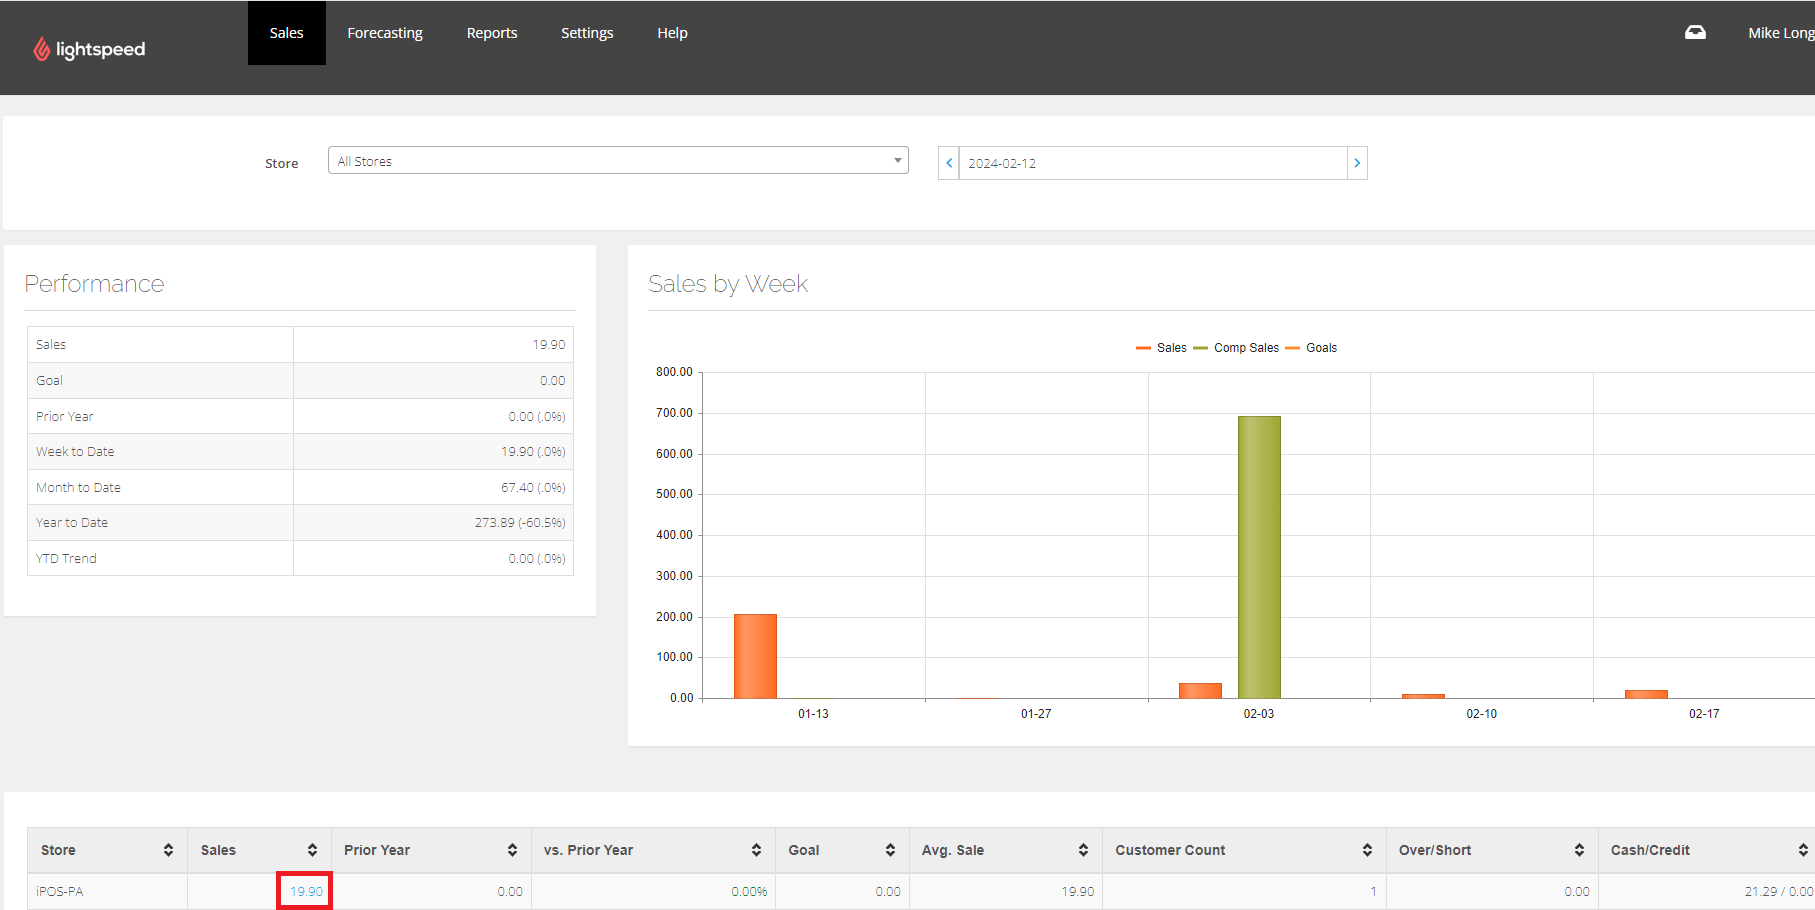Go to the previous date with left chevron

[948, 162]
